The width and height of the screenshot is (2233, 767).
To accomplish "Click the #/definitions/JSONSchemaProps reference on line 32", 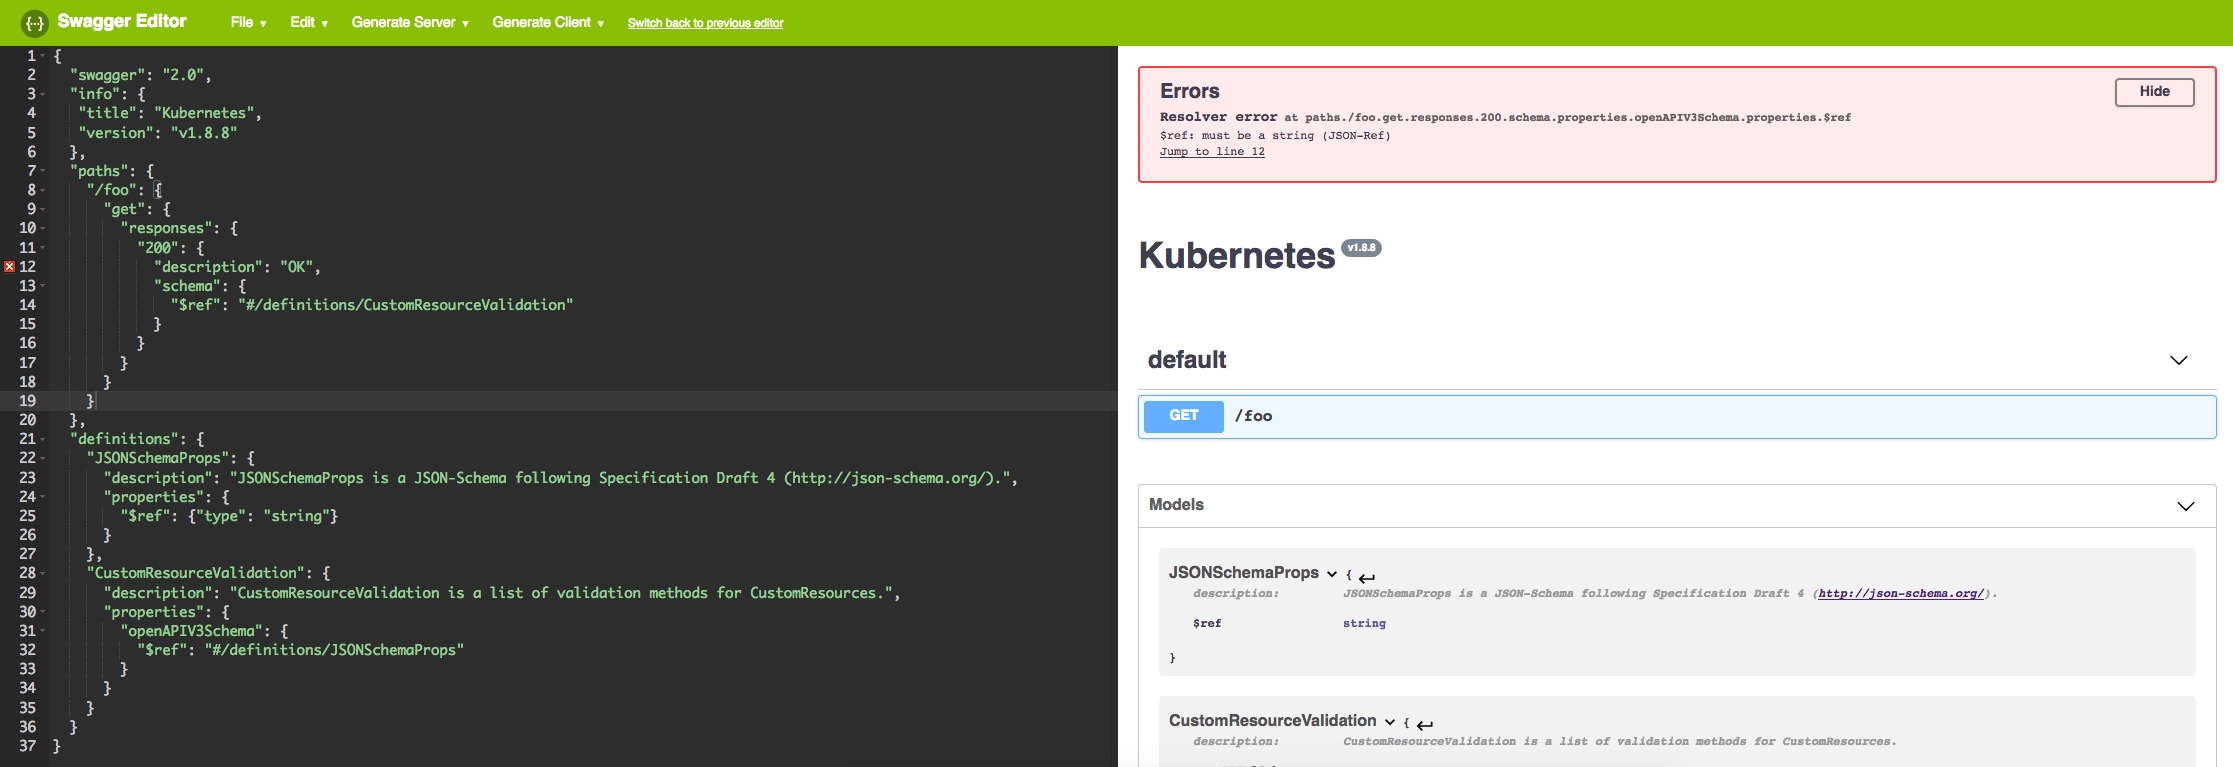I will 334,650.
